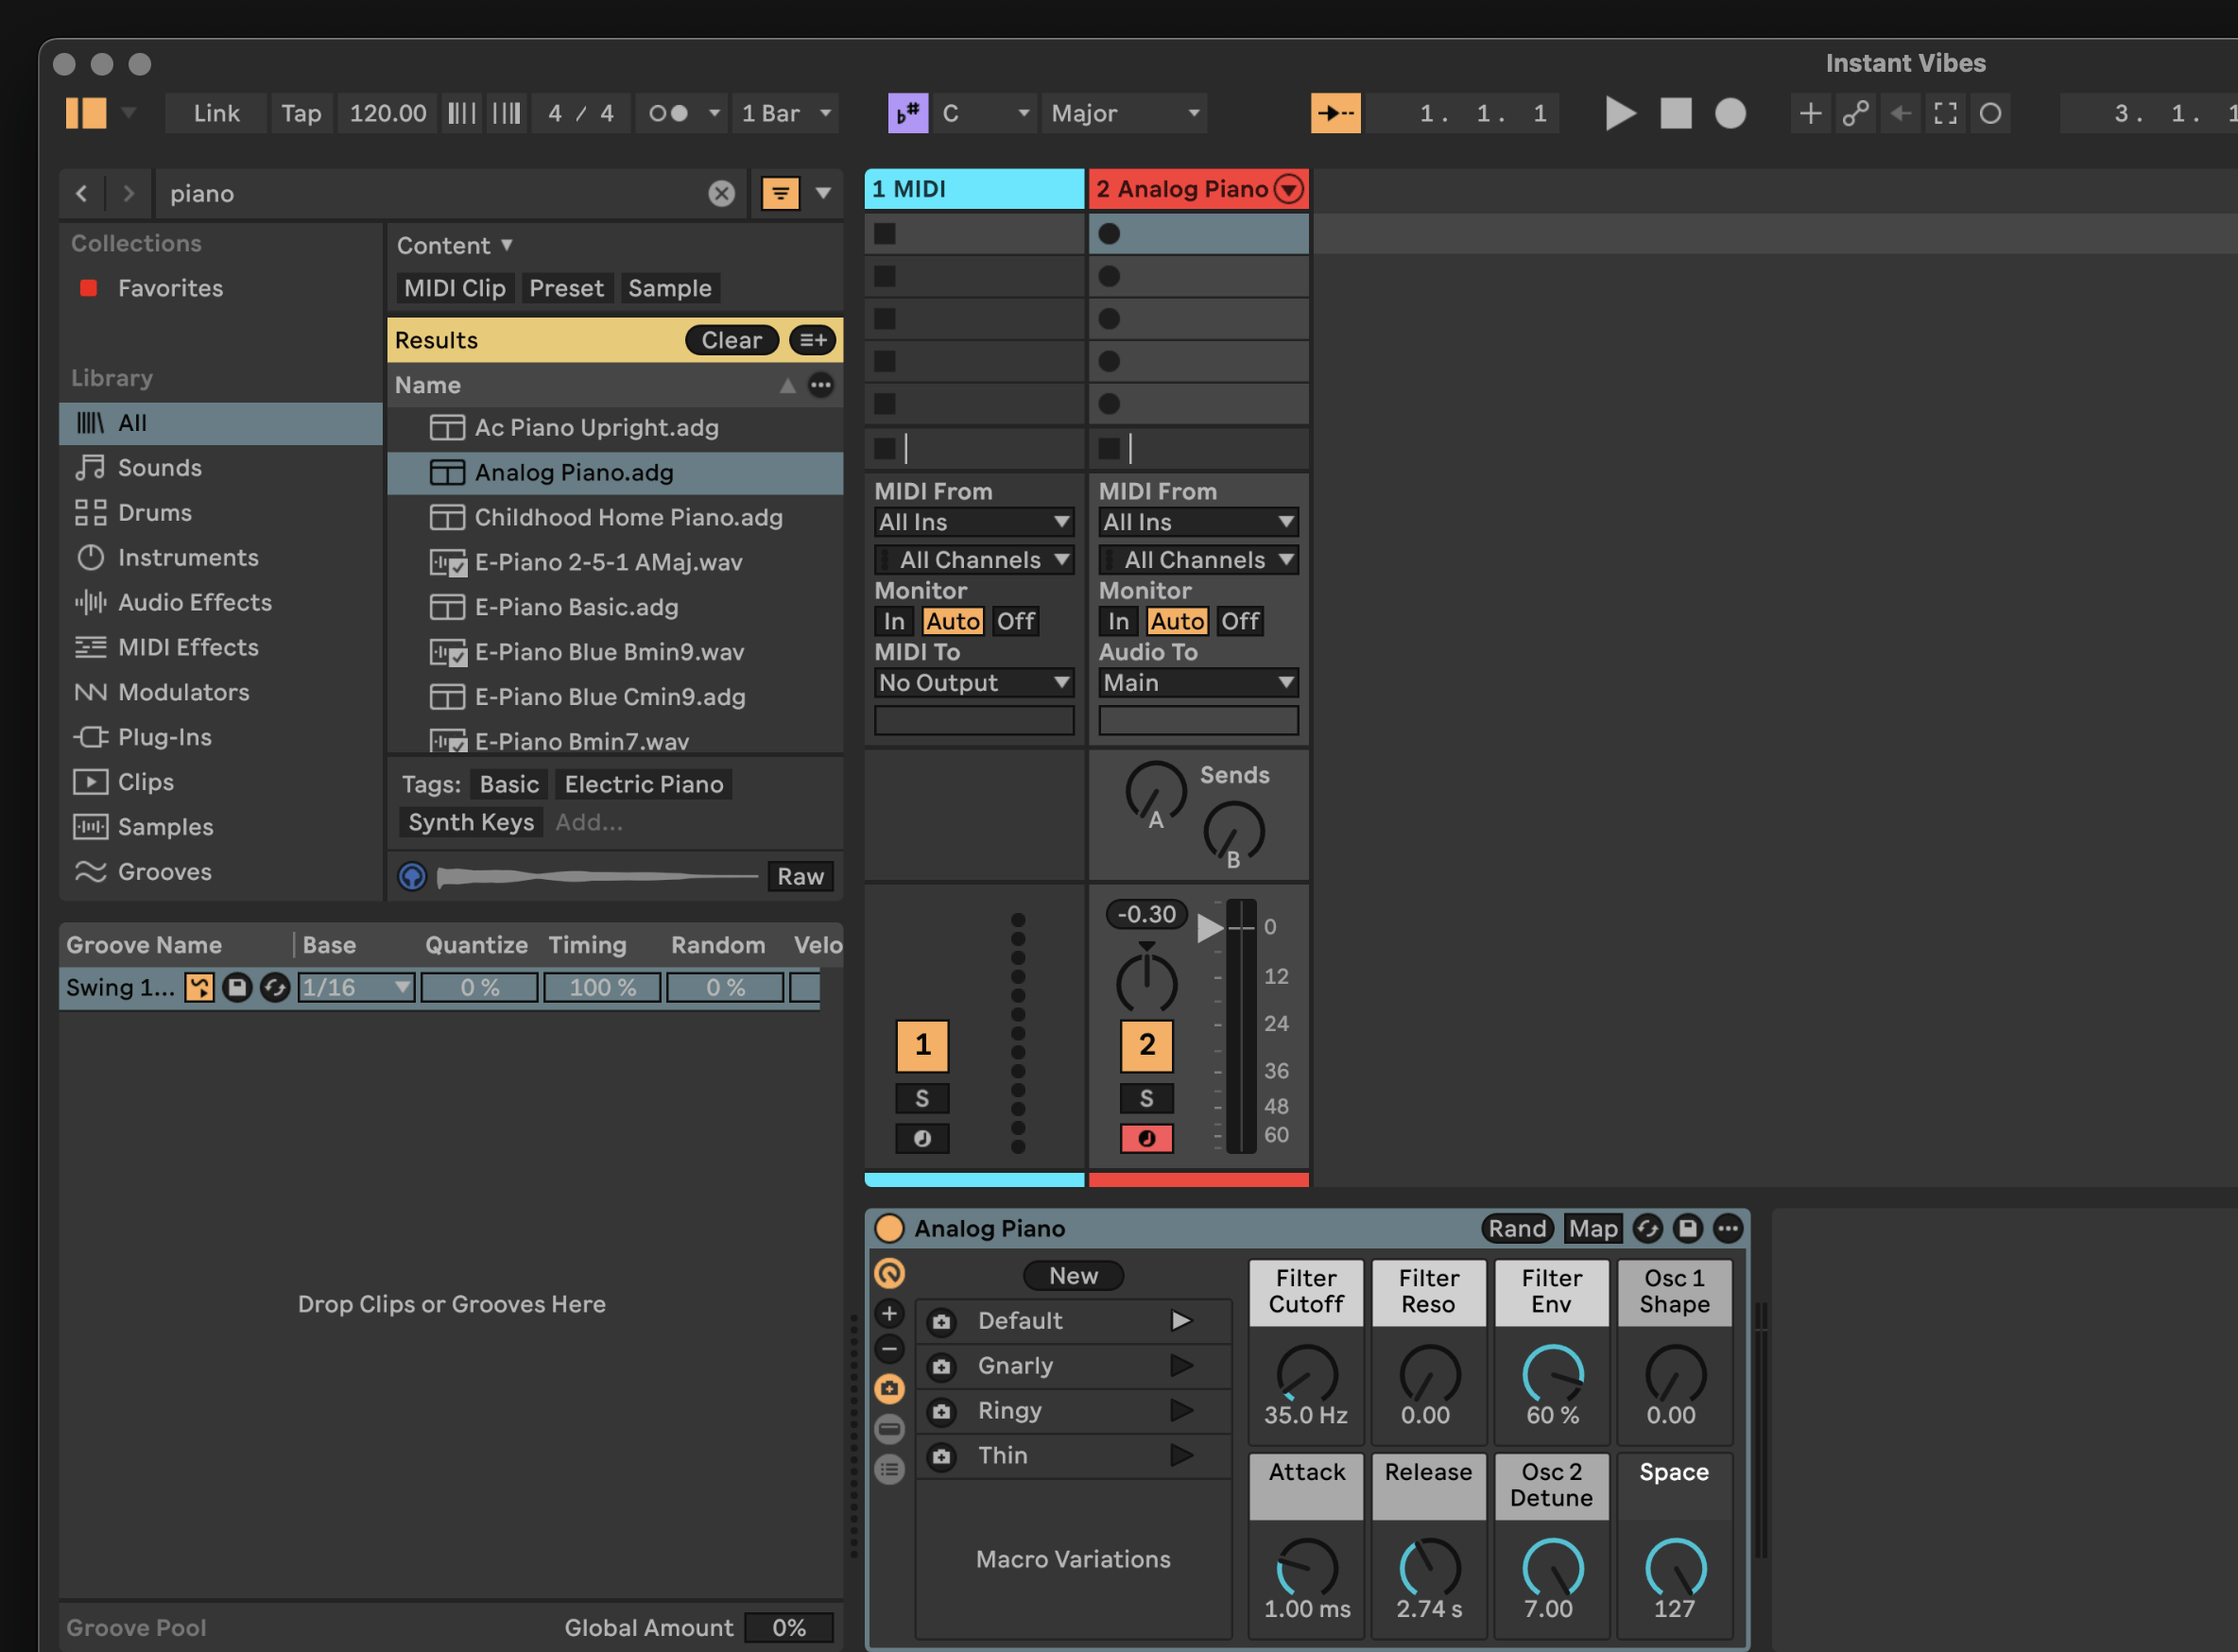Screen dimensions: 2238x1652
Task: Open the Swing groove base 1/16 dropdown
Action: tap(357, 988)
